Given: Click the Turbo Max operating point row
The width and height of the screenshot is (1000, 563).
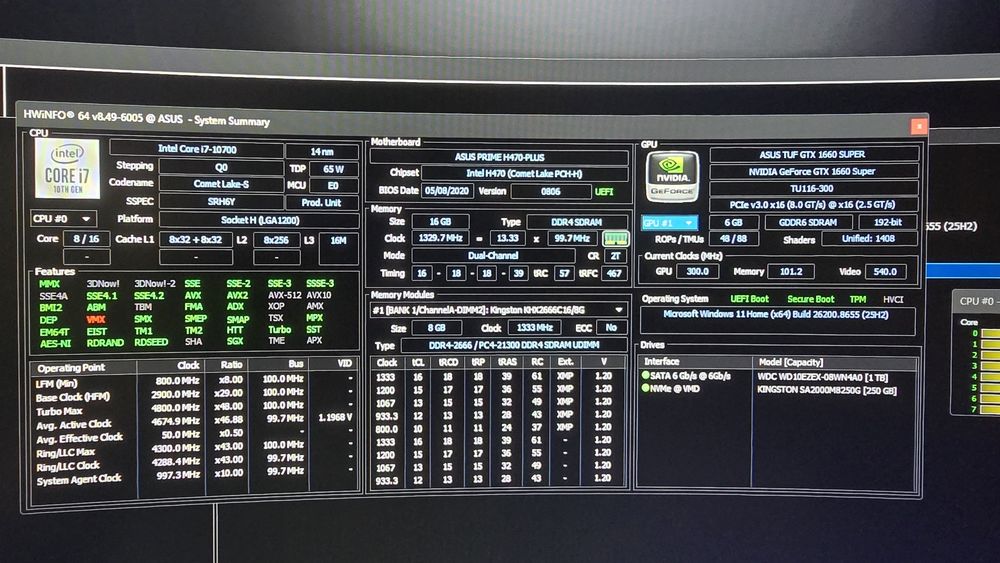Looking at the screenshot, I should (195, 408).
